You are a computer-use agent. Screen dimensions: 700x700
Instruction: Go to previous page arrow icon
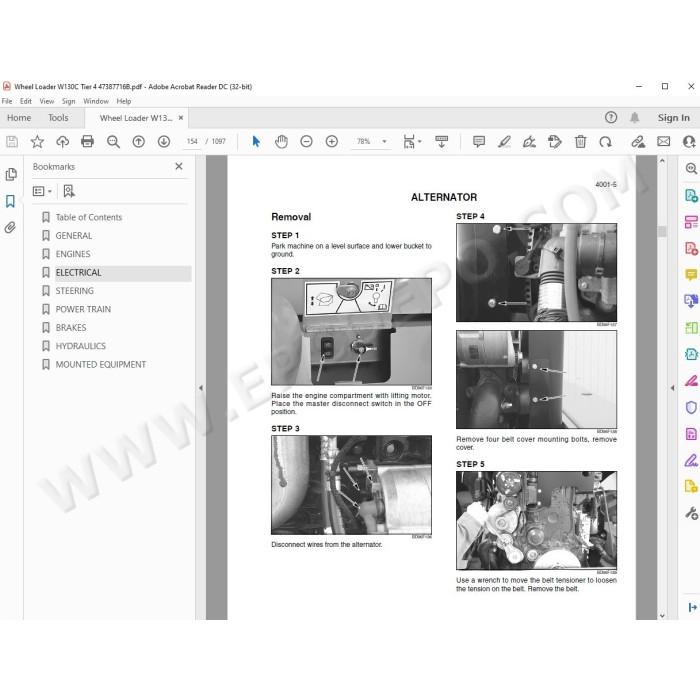tap(138, 142)
